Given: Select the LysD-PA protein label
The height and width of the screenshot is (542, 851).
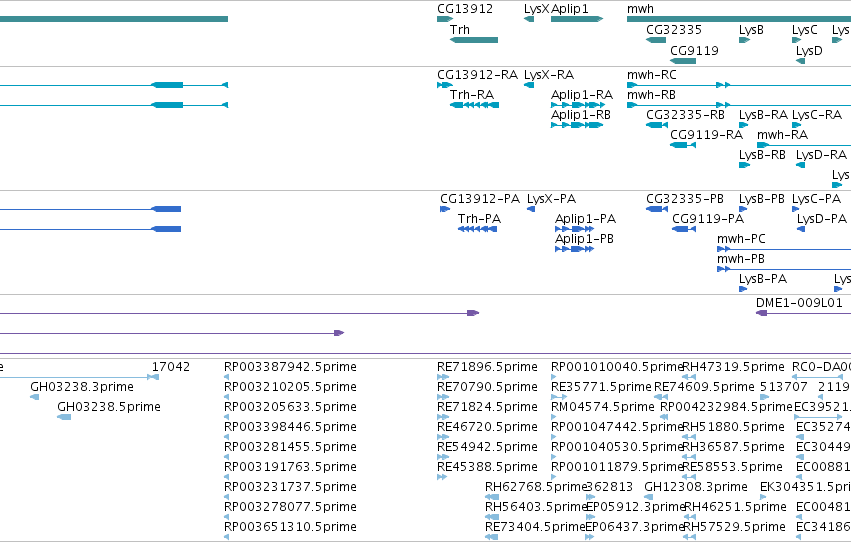Looking at the screenshot, I should (x=822, y=220).
